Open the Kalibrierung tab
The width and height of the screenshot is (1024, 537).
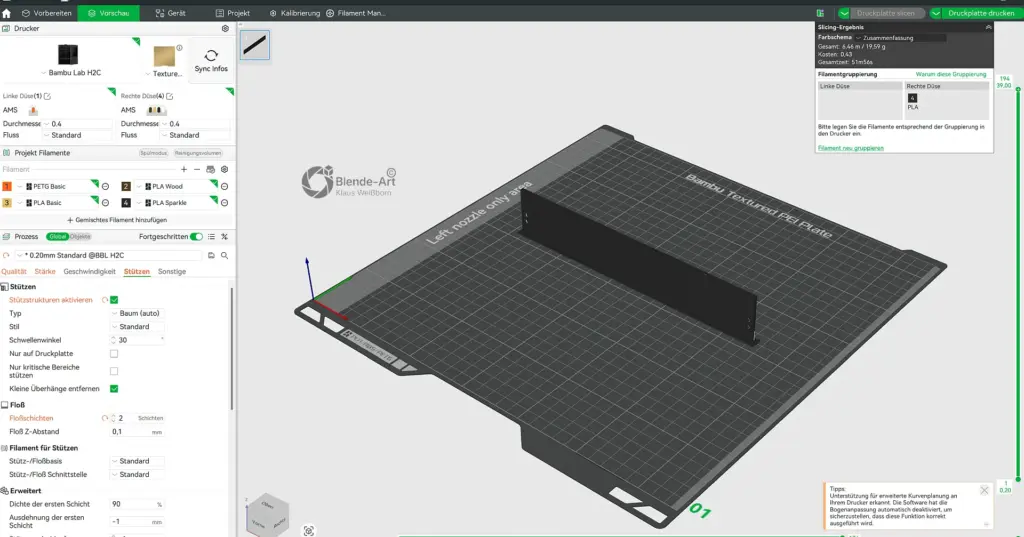[295, 13]
